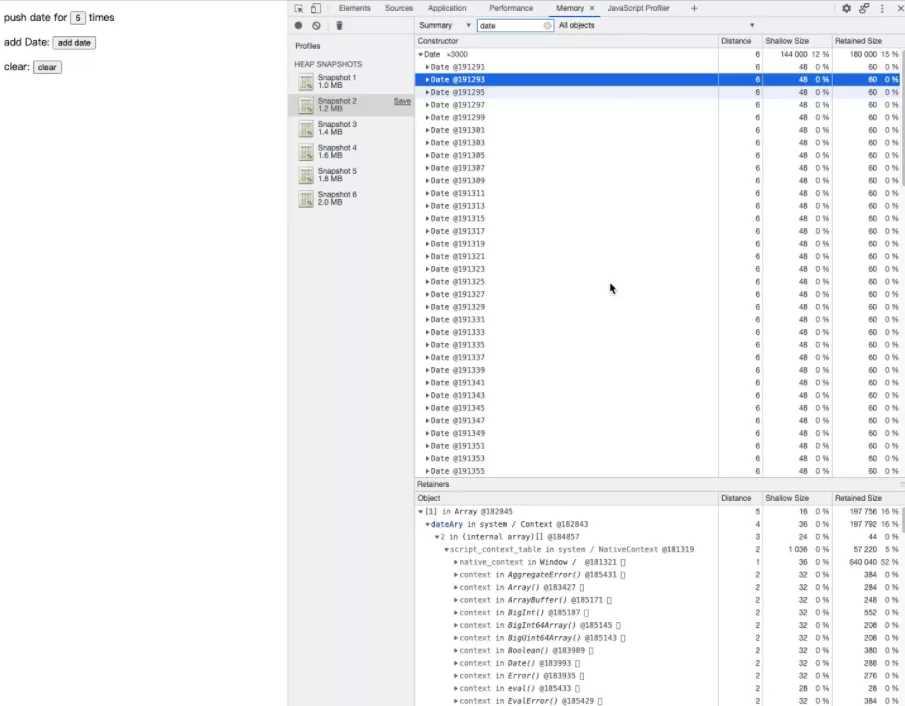905x706 pixels.
Task: Select row Date @191325
Action: (657, 282)
